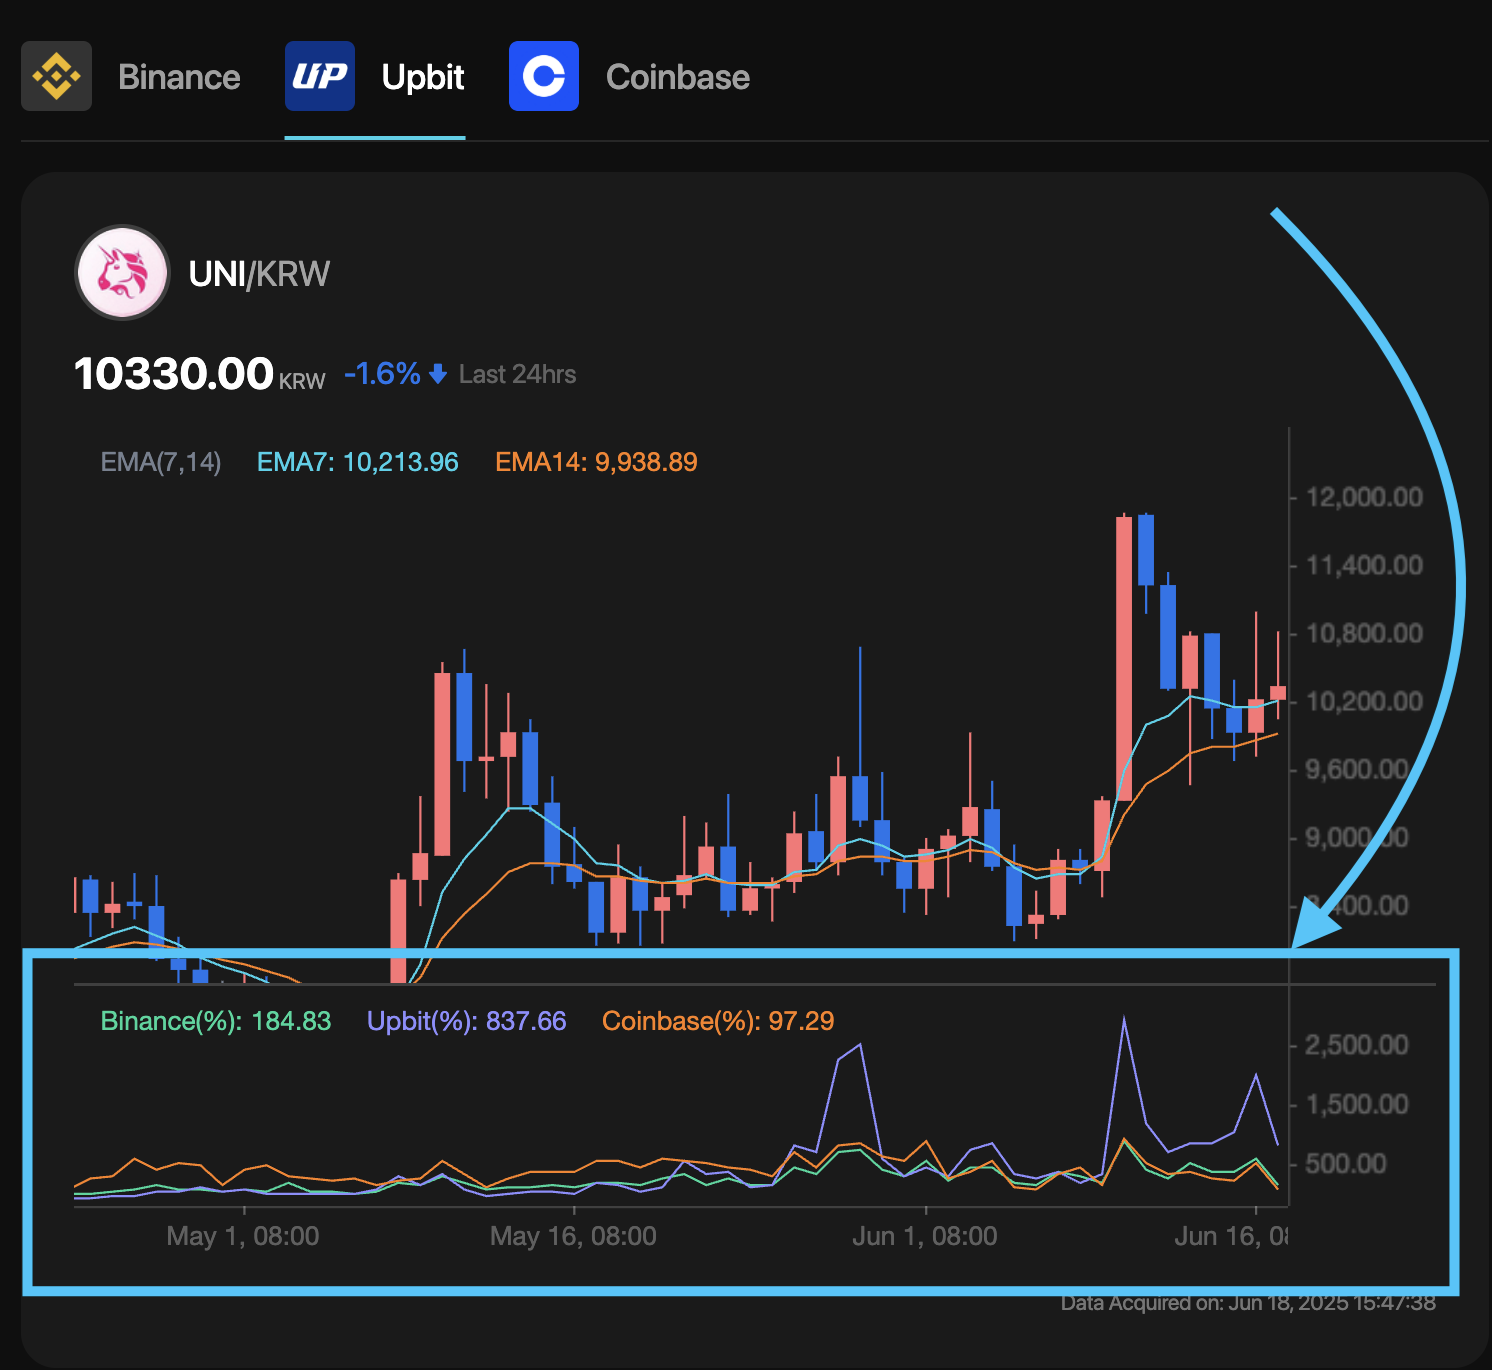
Task: Toggle the Binance(%) volume legend
Action: [x=215, y=1021]
